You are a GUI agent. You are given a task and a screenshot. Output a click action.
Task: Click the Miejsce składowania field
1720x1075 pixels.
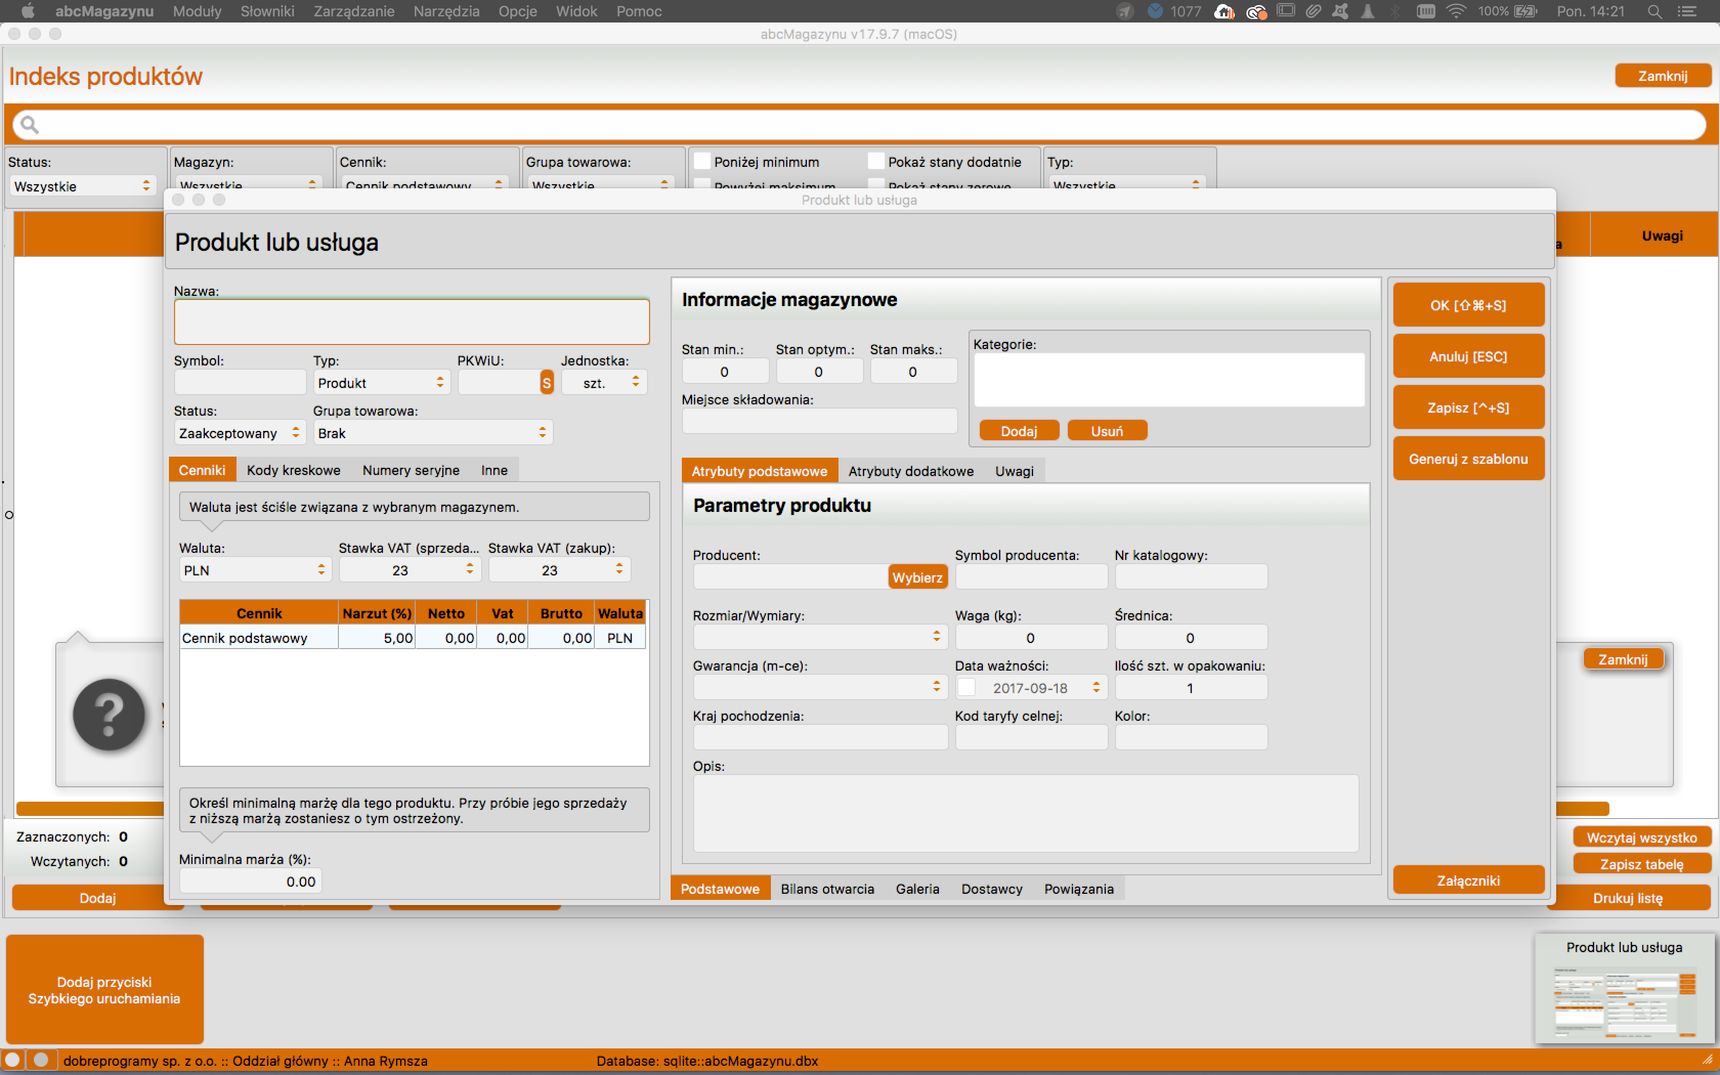pos(819,422)
